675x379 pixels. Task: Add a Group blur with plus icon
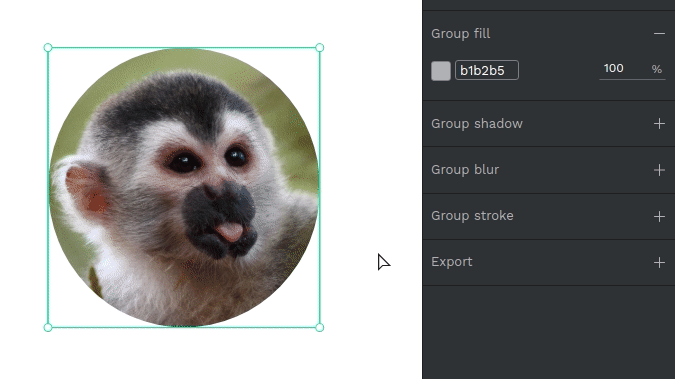(659, 170)
